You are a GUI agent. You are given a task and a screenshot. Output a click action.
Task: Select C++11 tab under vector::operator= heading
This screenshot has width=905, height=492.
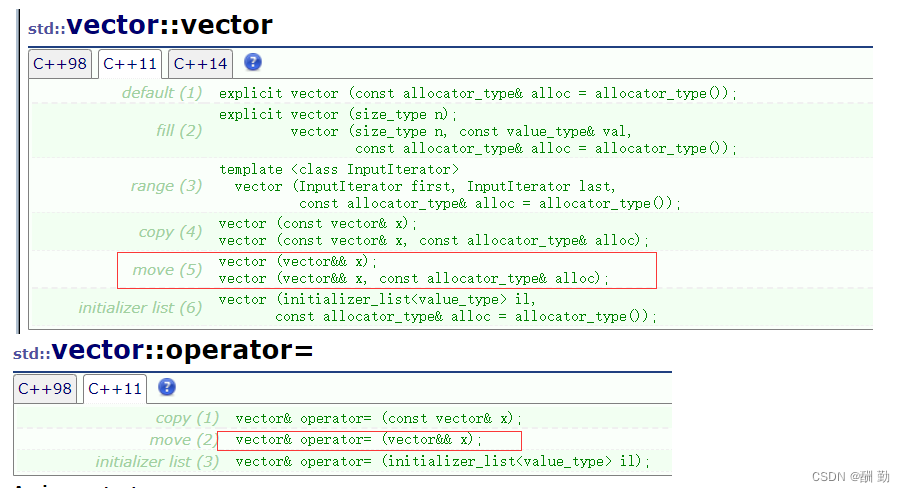(116, 389)
